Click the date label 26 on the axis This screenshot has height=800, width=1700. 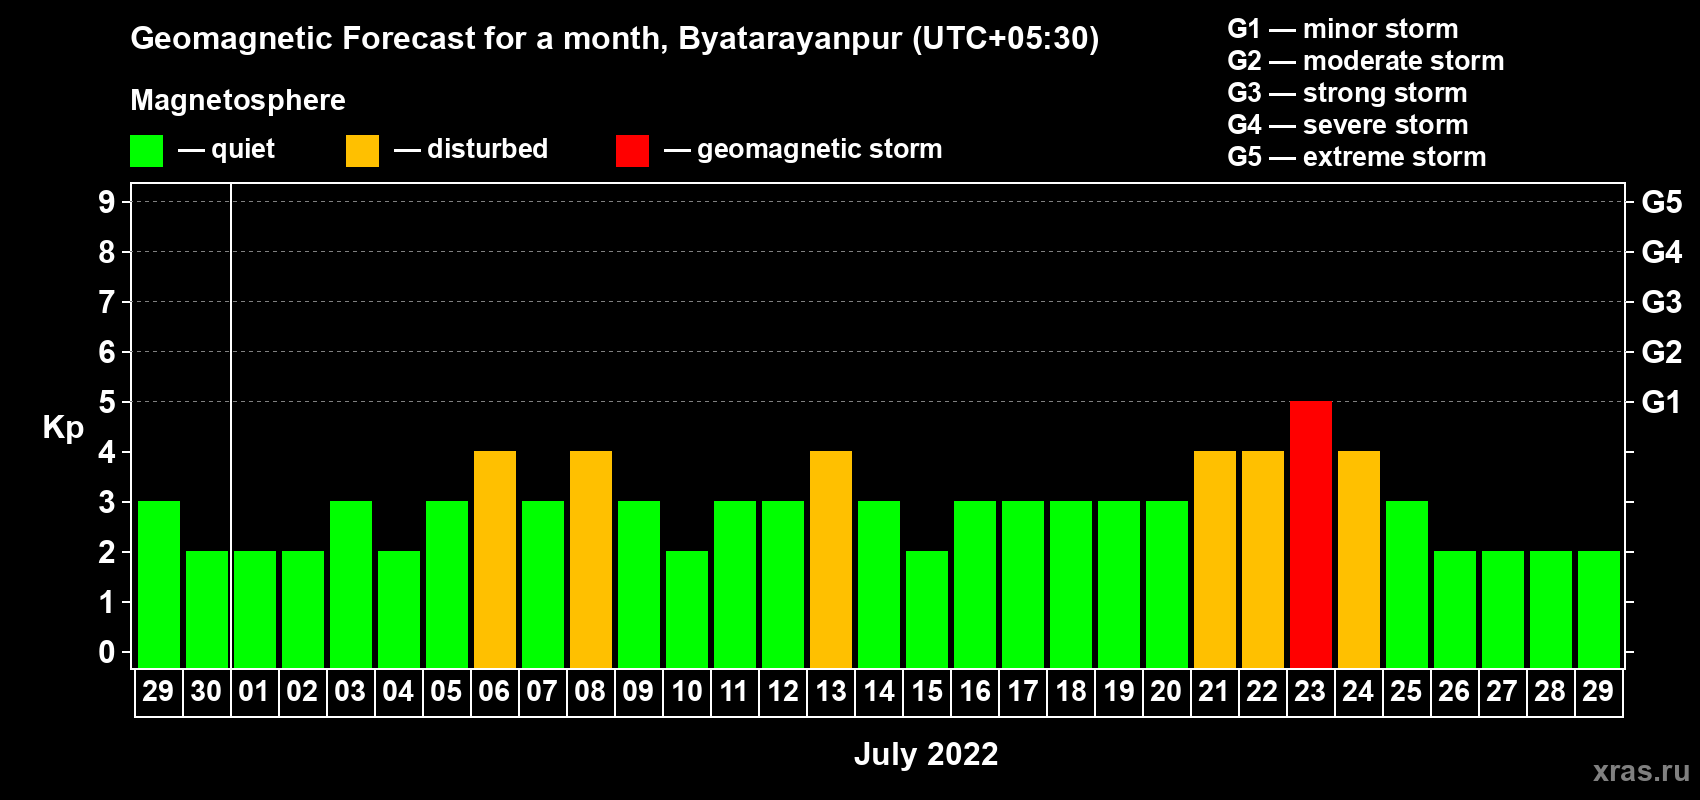1454,691
